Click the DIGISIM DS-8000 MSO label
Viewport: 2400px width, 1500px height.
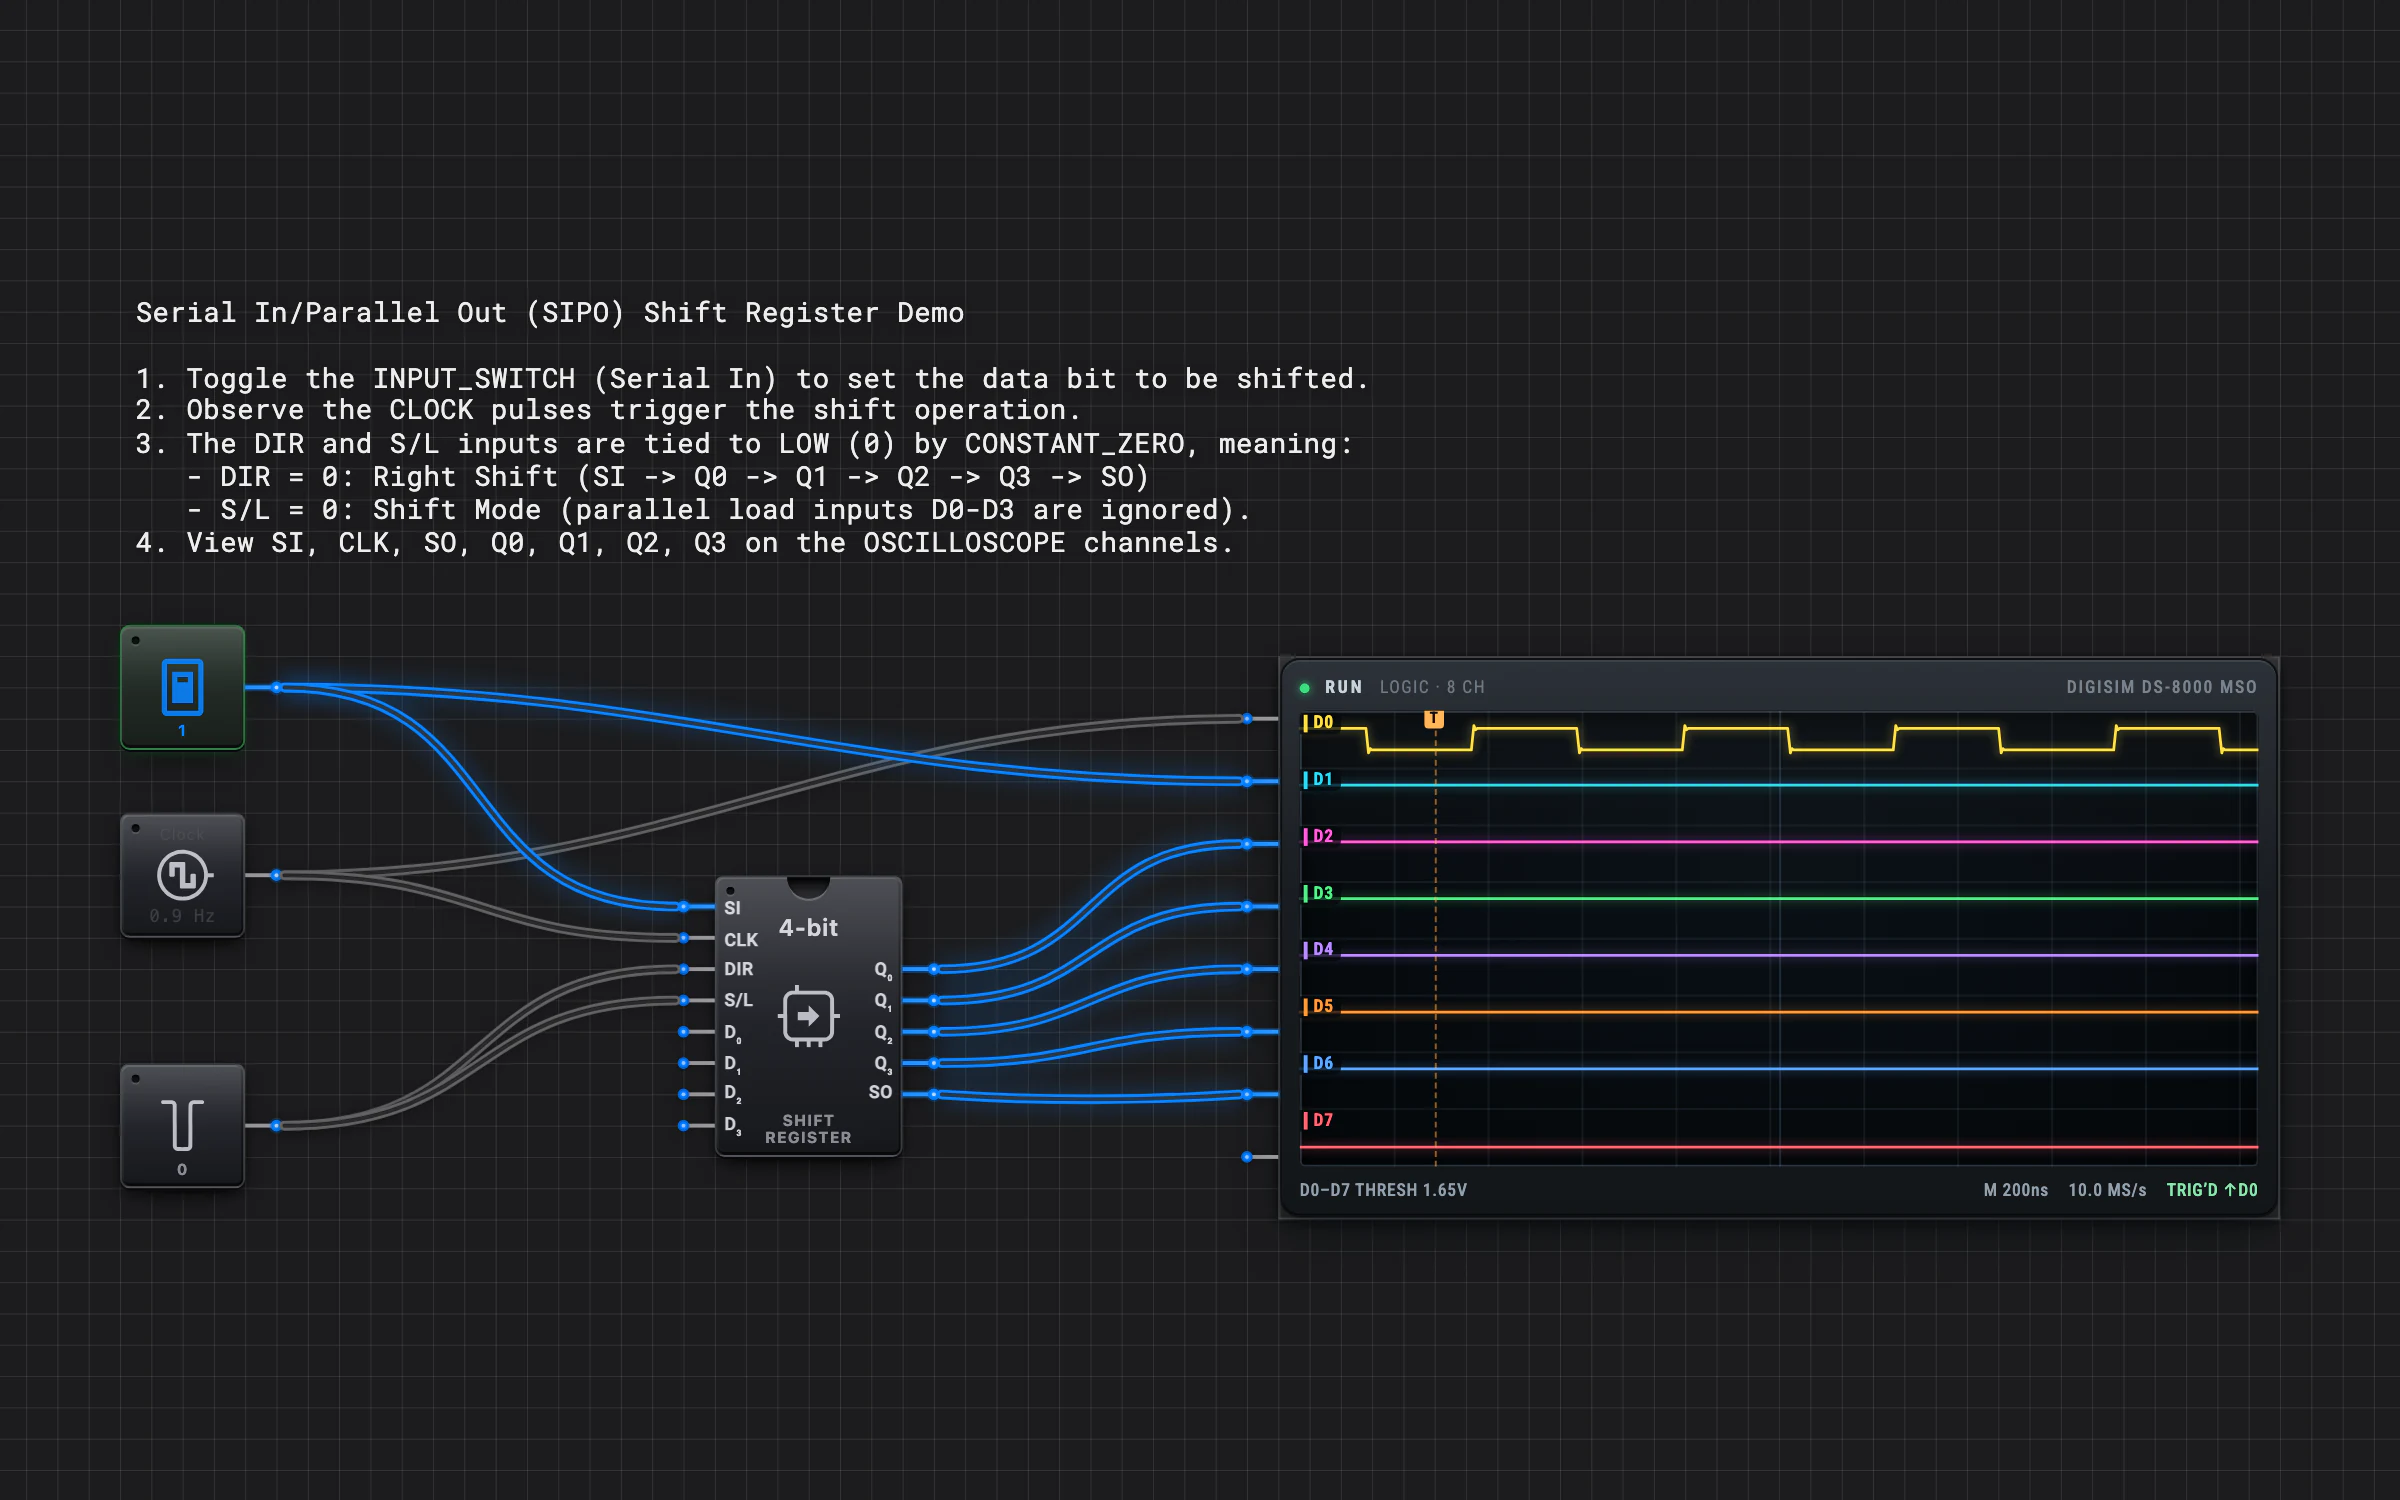[x=2161, y=687]
